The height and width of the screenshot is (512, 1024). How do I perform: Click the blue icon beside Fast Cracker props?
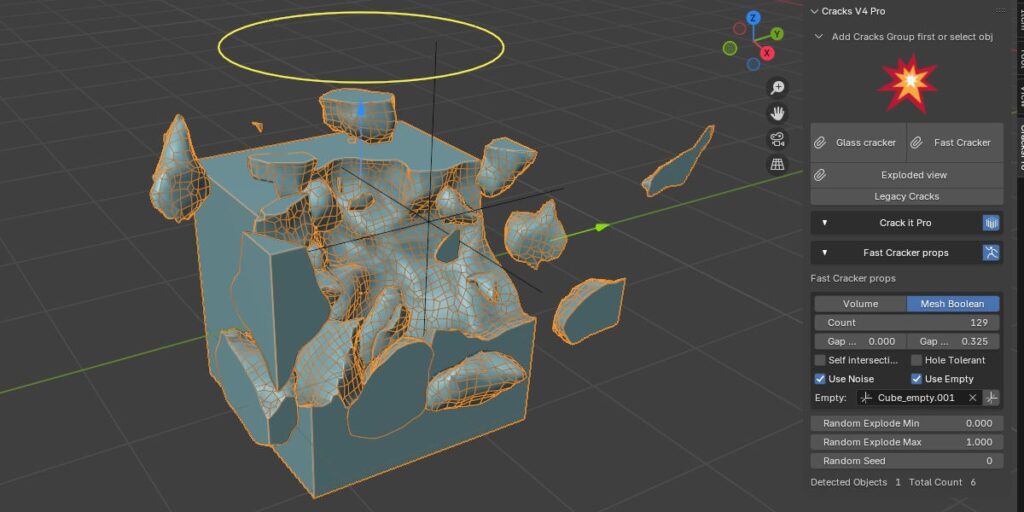point(991,253)
